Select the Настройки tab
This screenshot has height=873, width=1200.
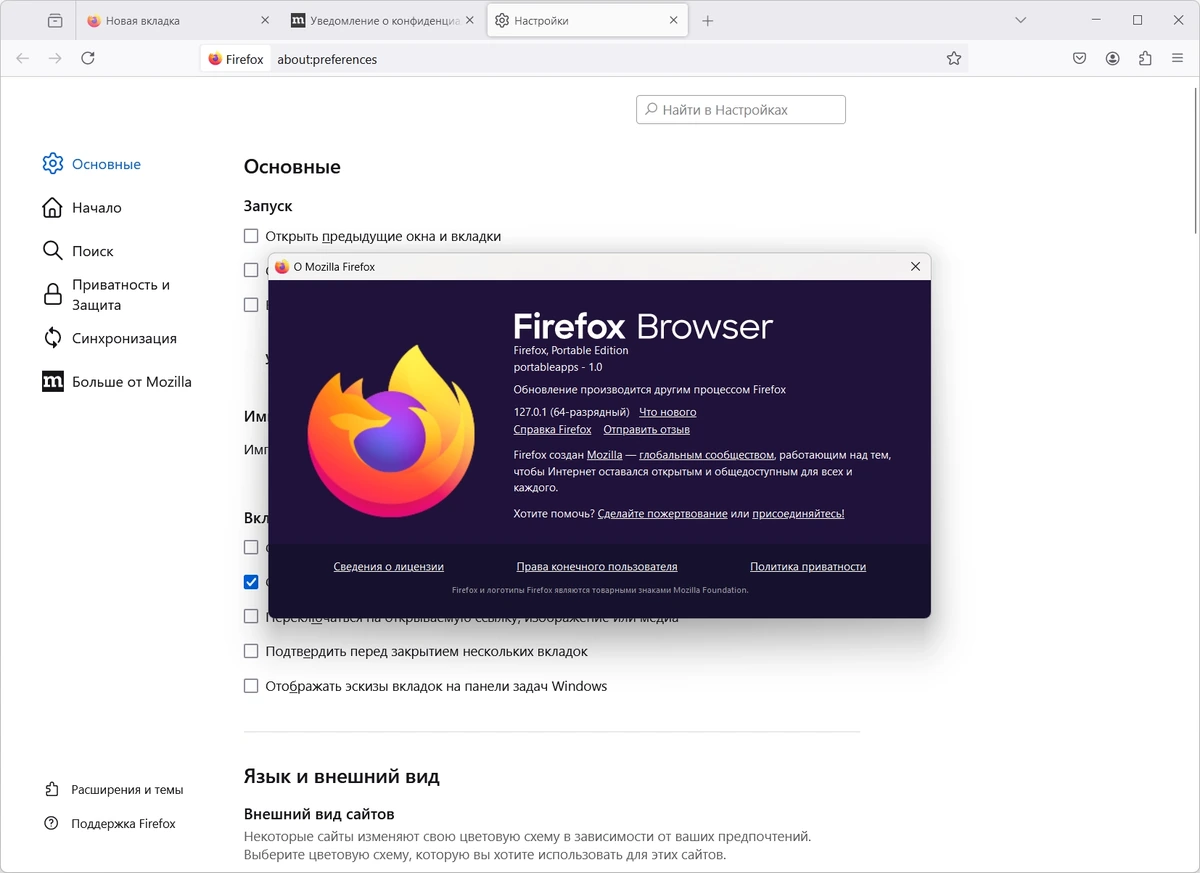(x=587, y=20)
